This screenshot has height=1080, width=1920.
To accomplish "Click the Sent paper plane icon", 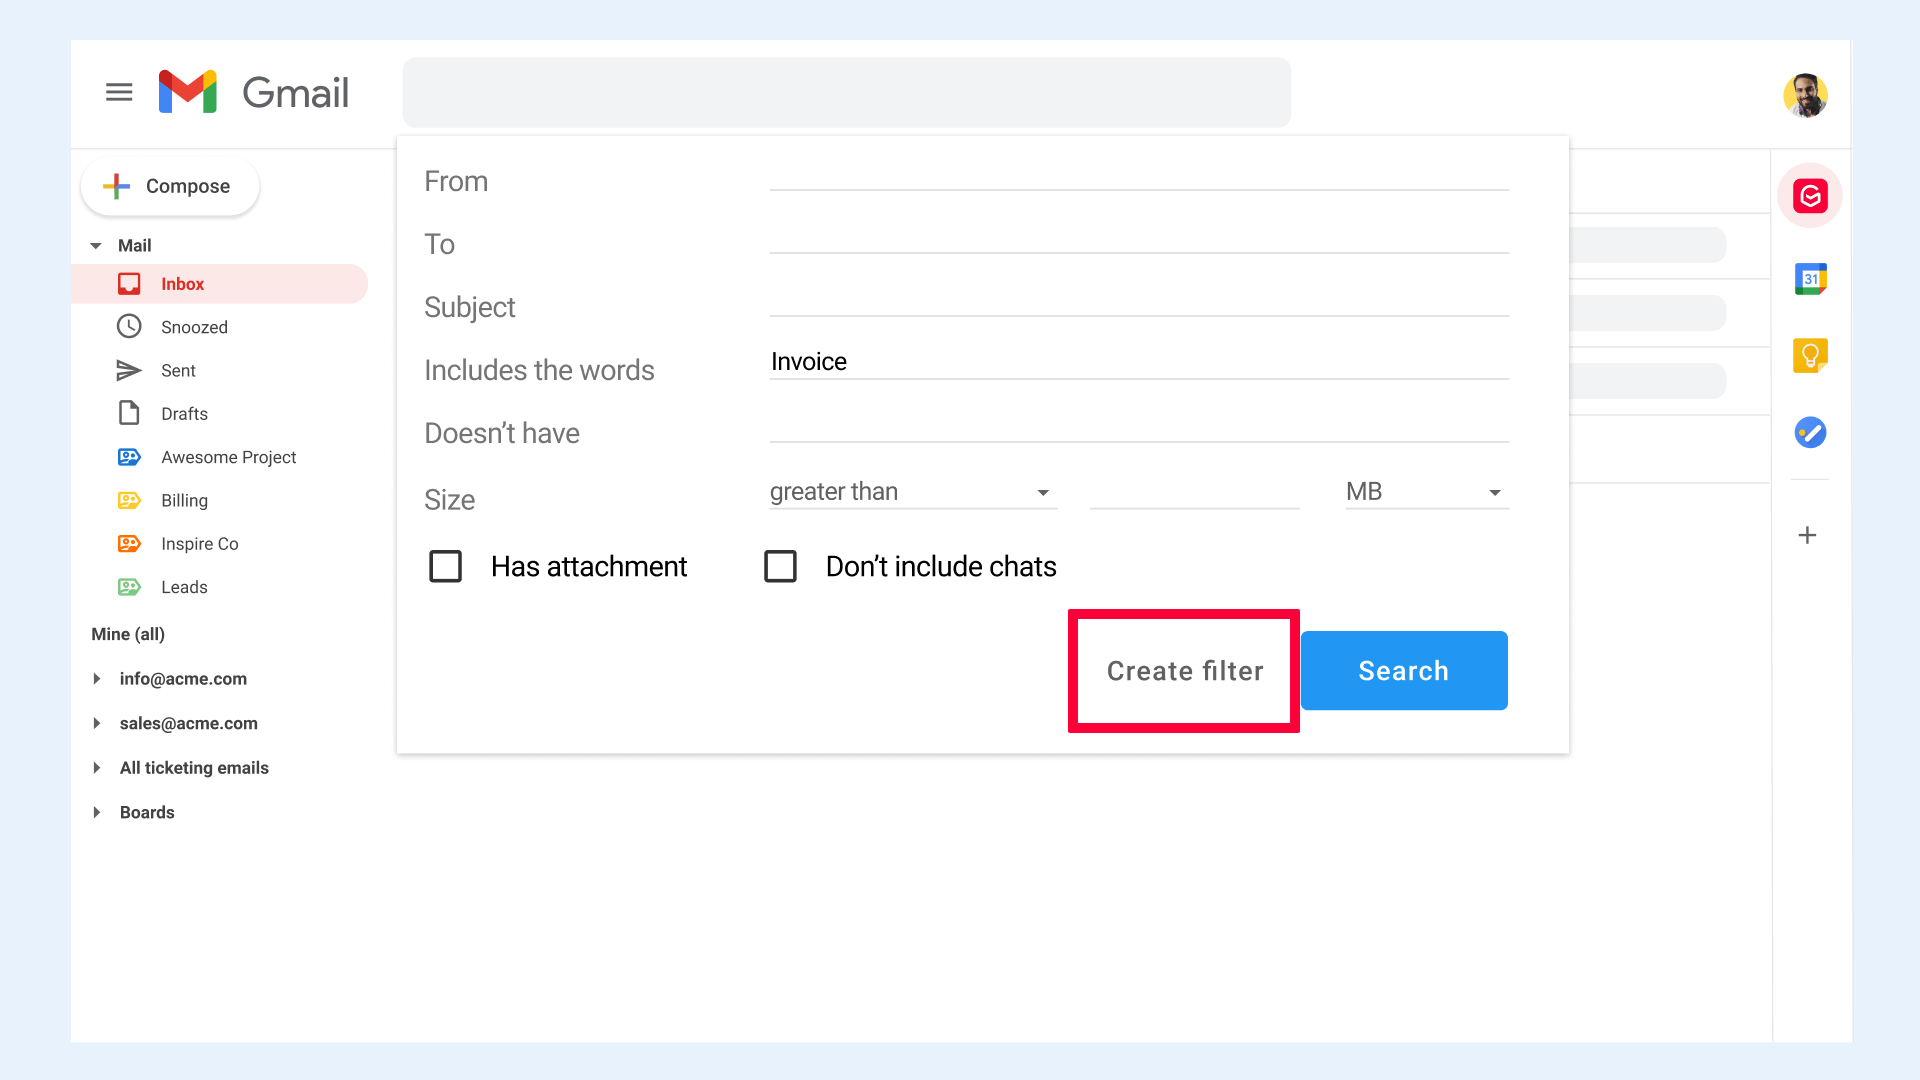I will tap(129, 370).
